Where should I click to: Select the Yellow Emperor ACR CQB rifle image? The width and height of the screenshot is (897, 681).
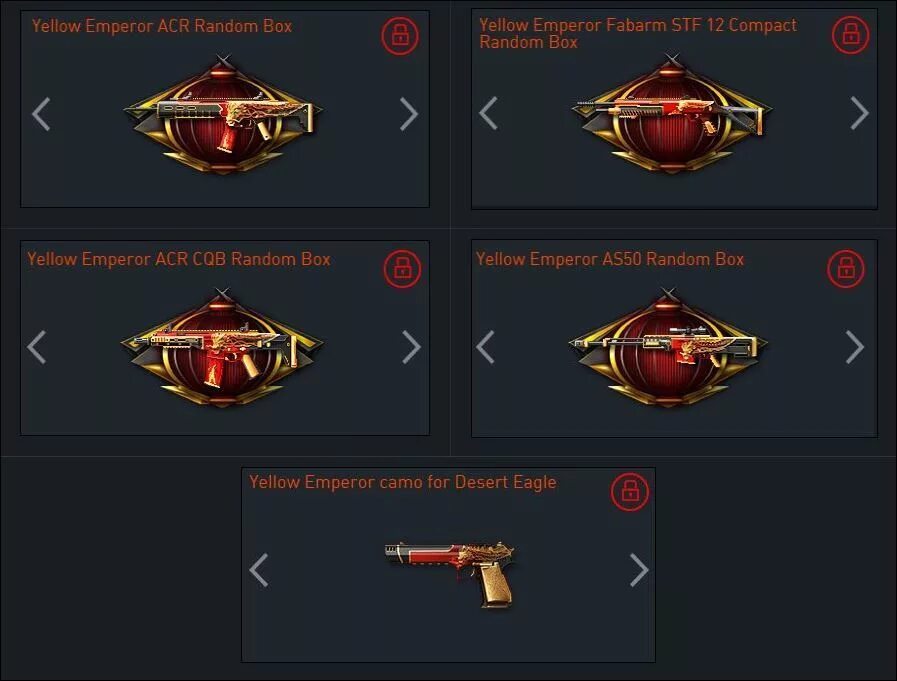click(222, 347)
